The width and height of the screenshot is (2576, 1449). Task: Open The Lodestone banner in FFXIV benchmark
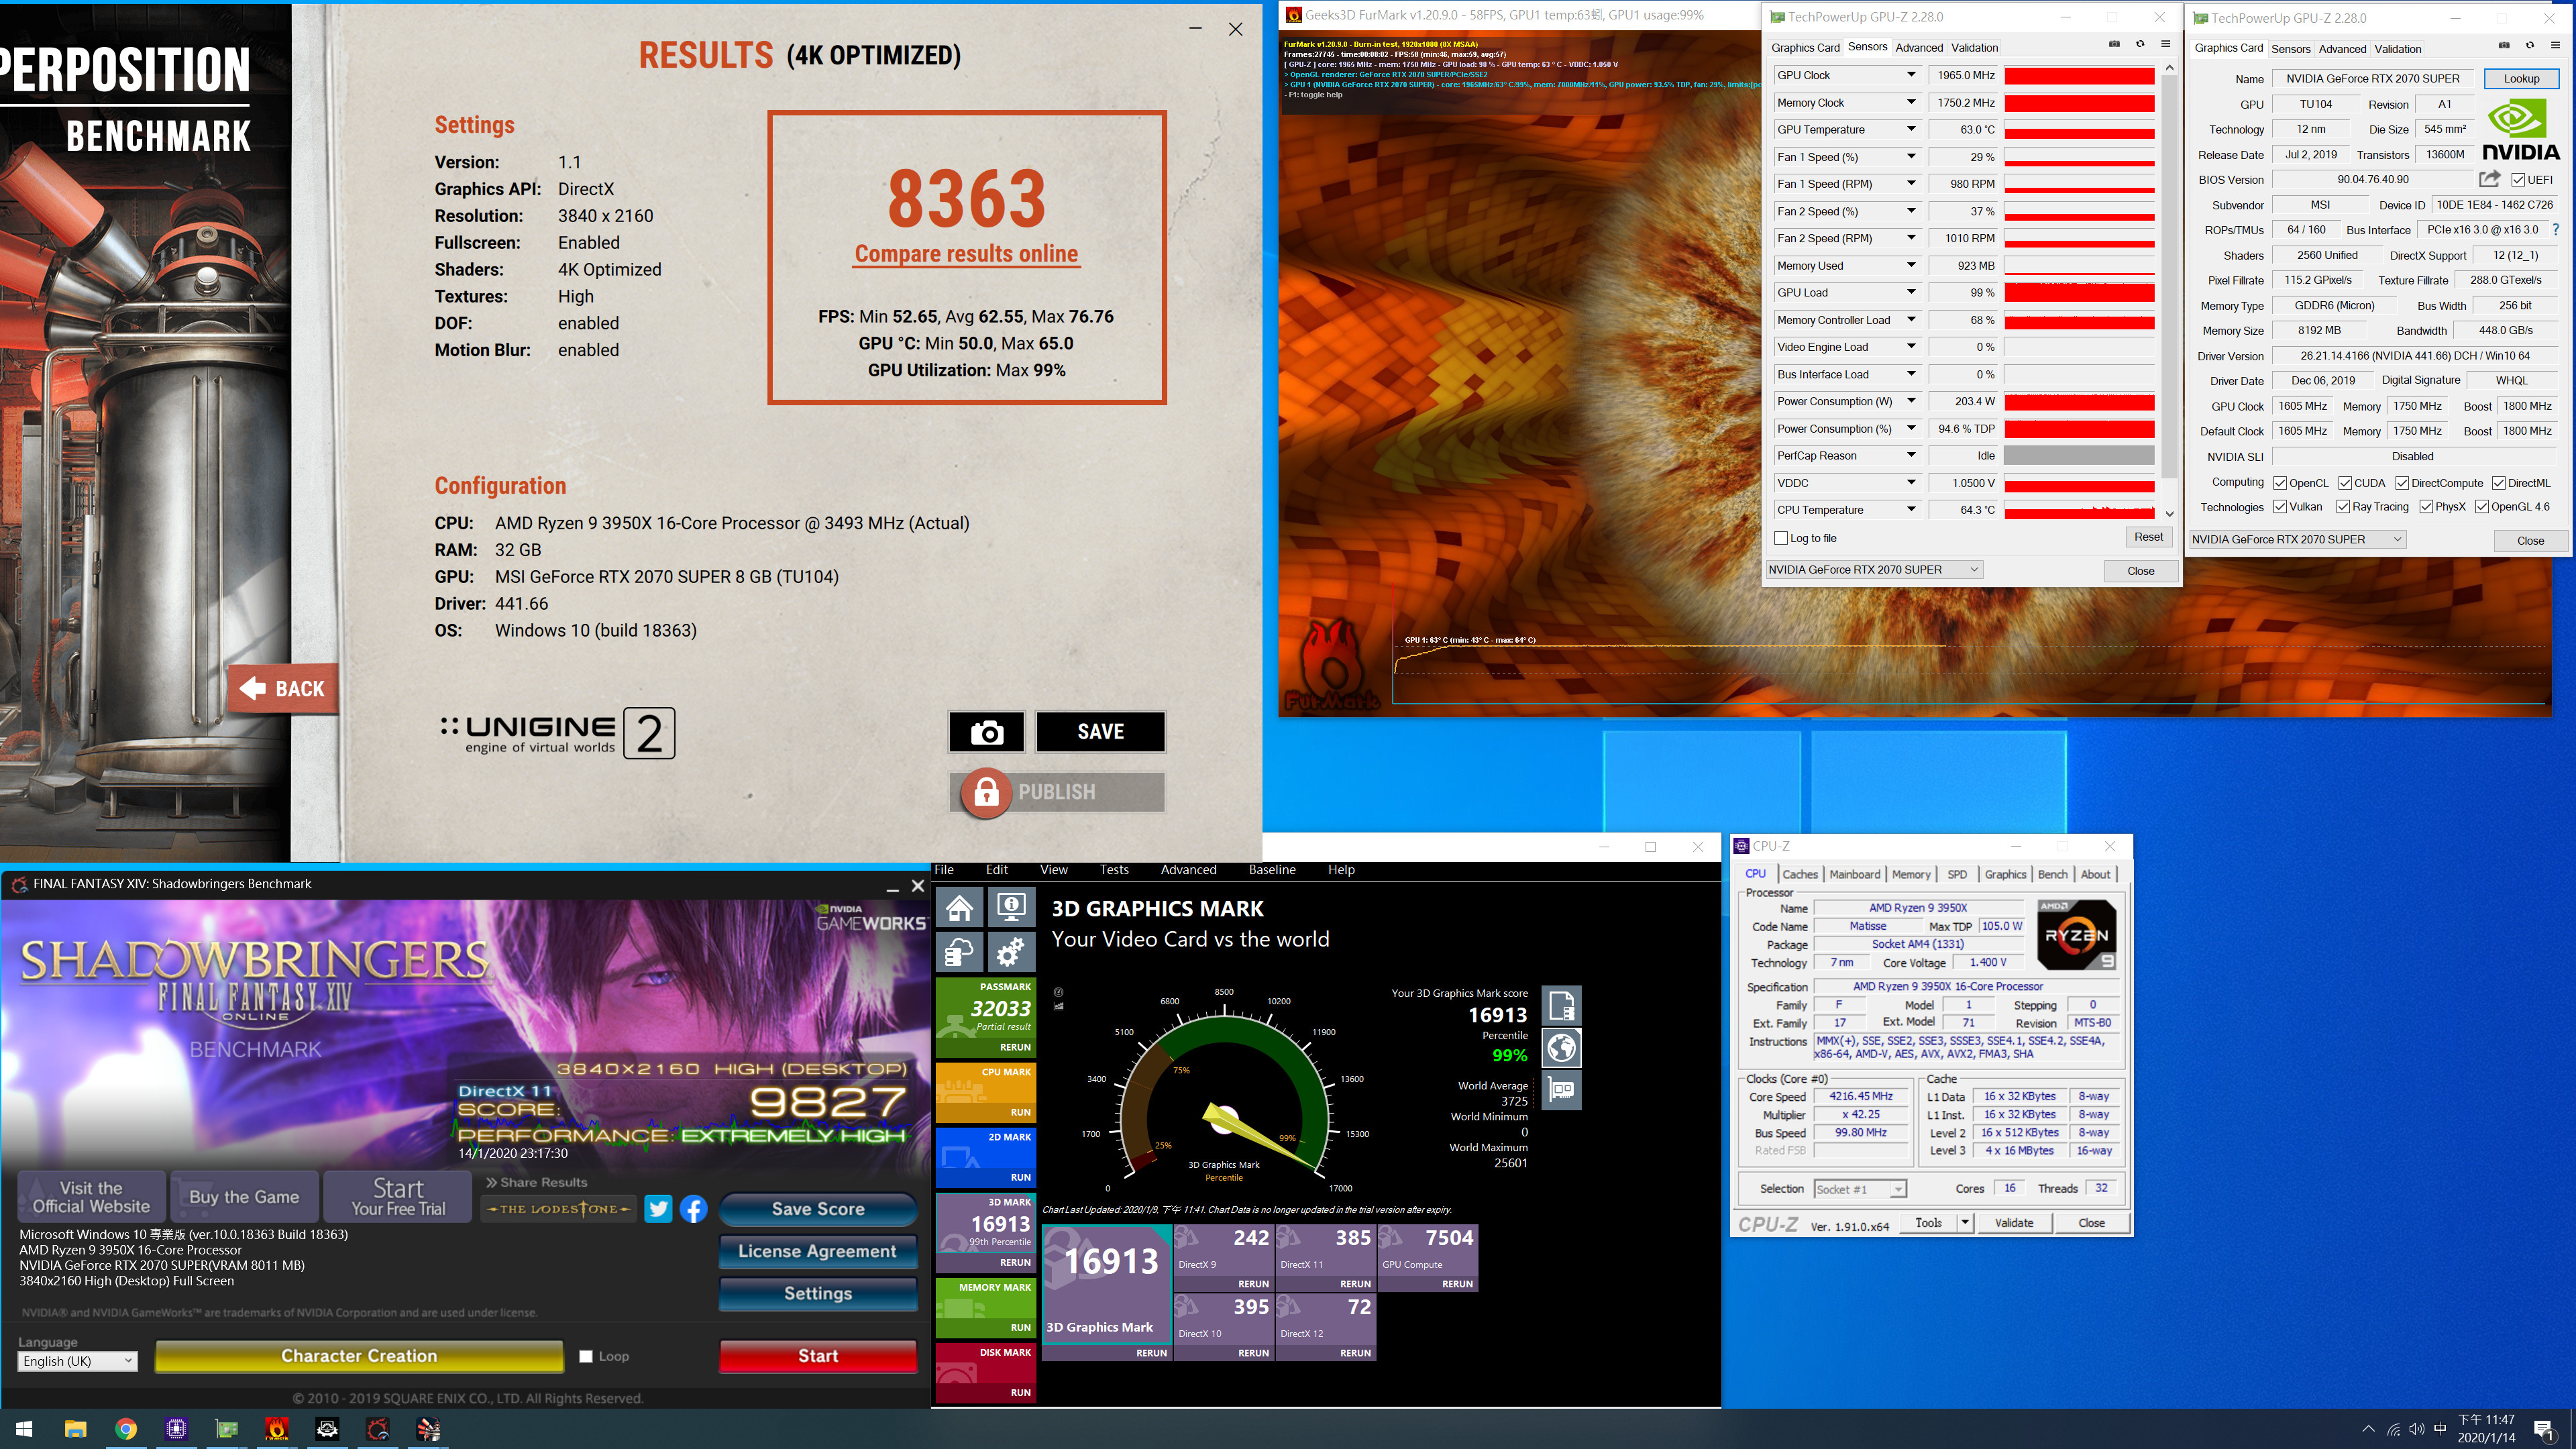click(558, 1208)
